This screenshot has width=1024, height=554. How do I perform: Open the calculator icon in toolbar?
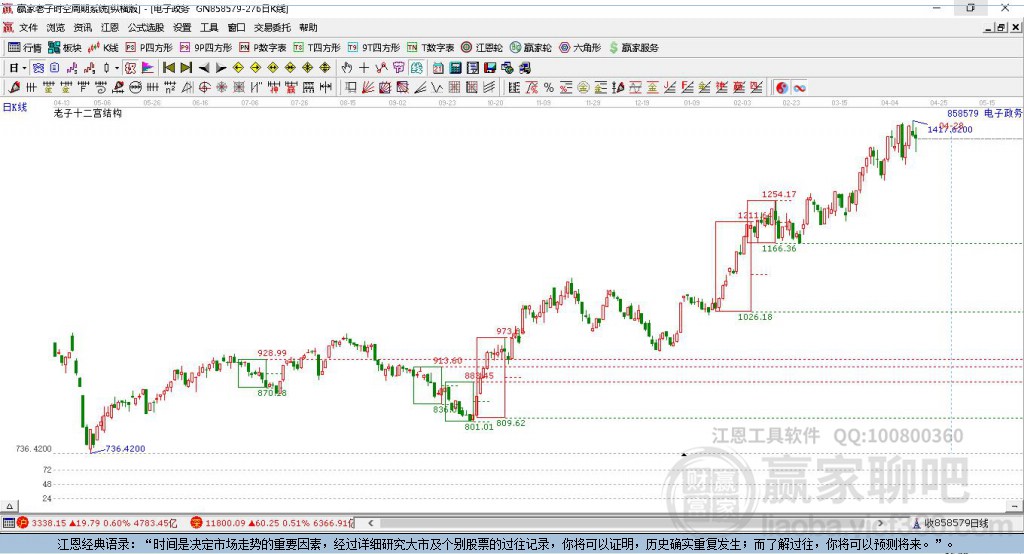coord(455,68)
